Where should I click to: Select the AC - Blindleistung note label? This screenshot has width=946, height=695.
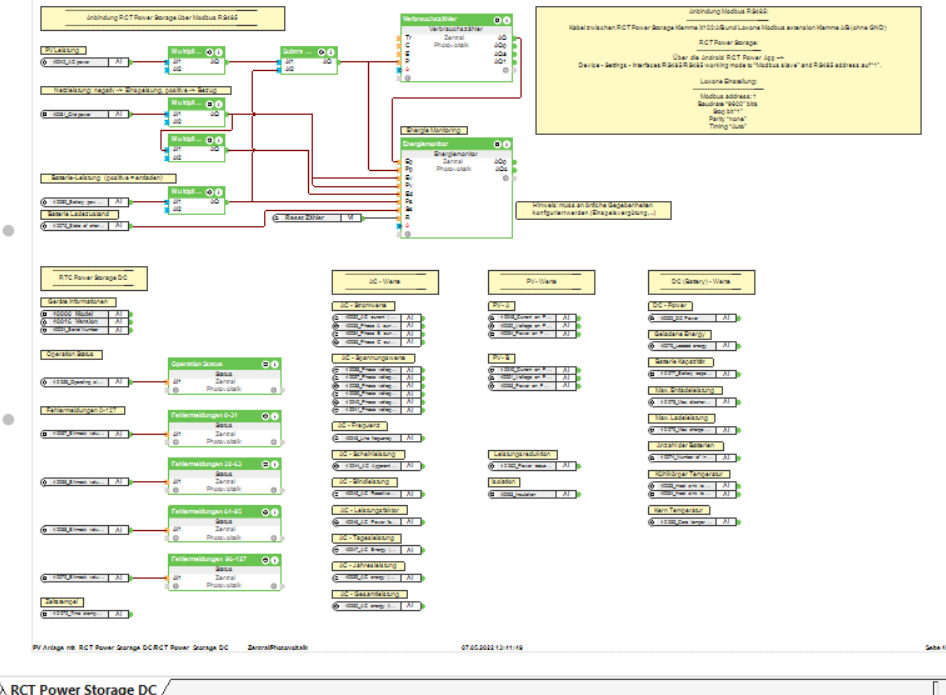(364, 482)
